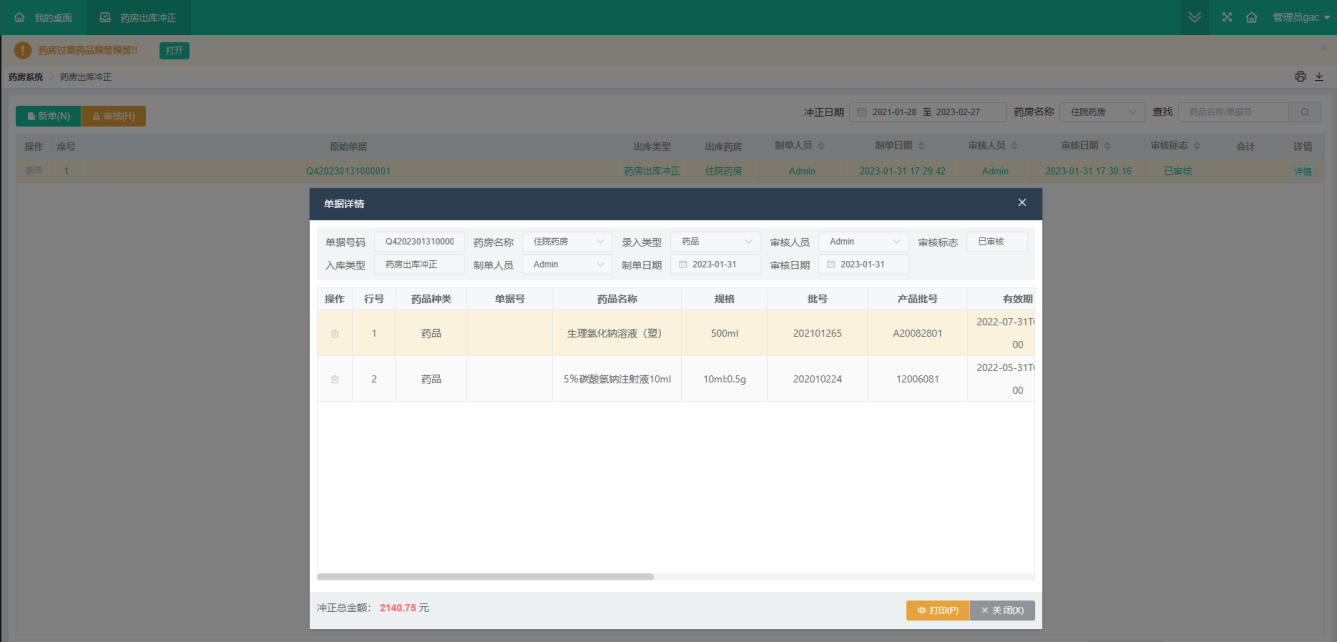Close the 单据详情 dialog with the X

[1022, 203]
